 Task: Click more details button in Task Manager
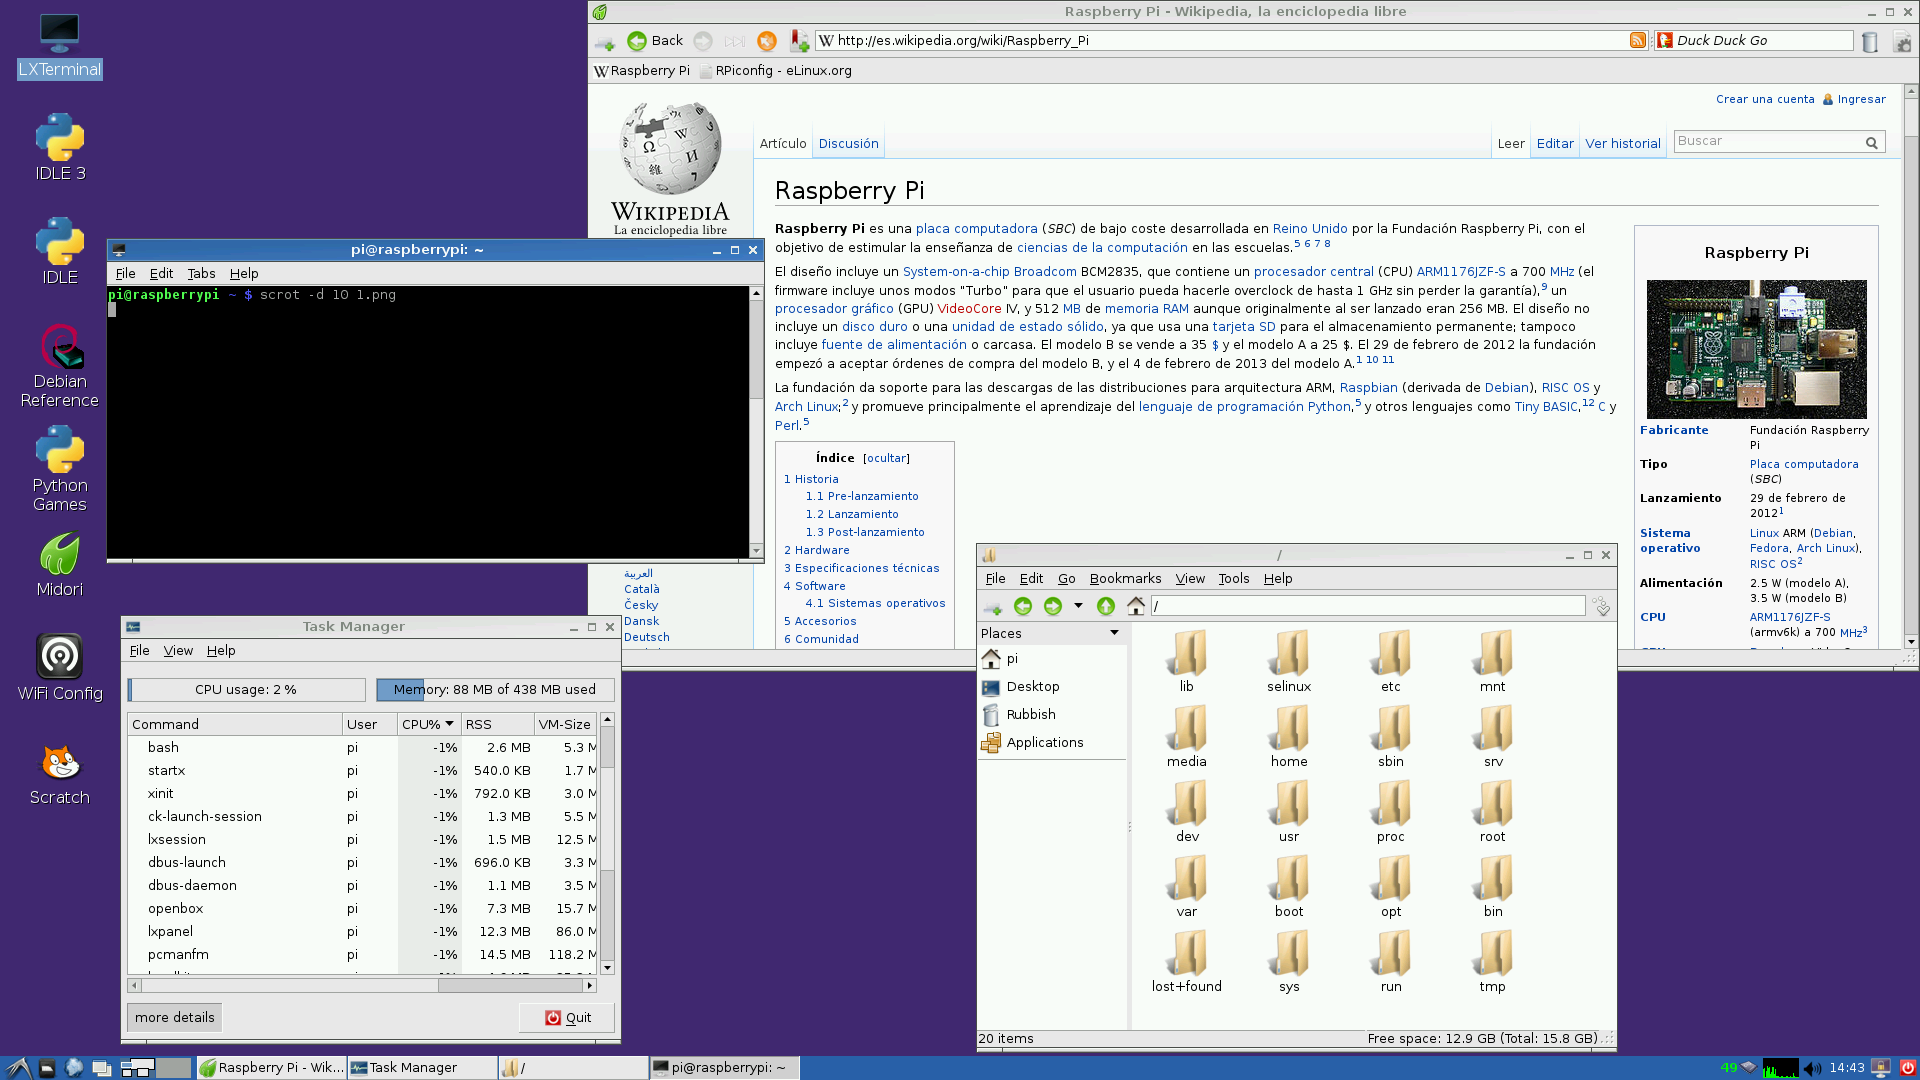tap(173, 1017)
